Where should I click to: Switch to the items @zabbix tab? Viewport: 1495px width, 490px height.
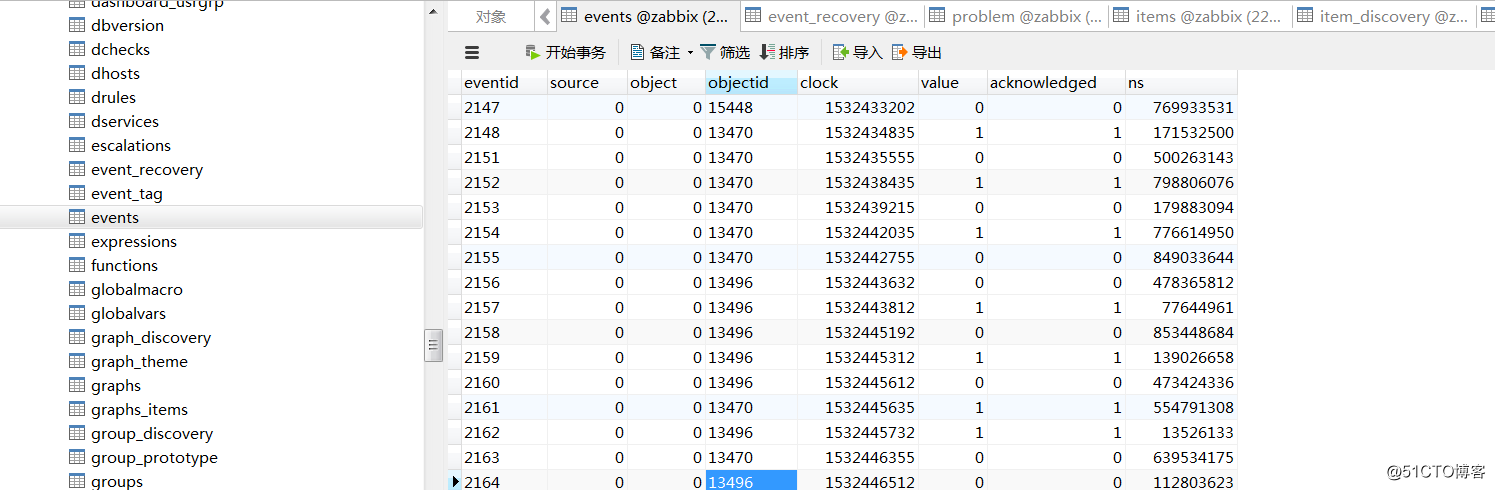point(1200,16)
